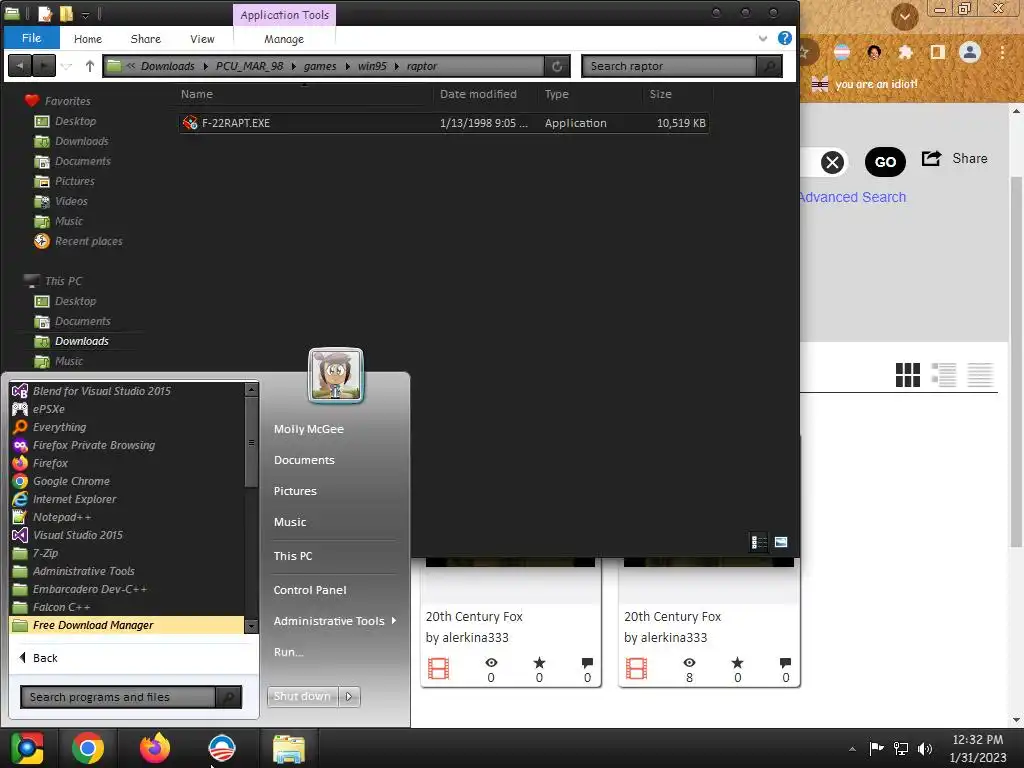Switch Explorer to details view icon
Viewport: 1024px width, 768px height.
758,542
